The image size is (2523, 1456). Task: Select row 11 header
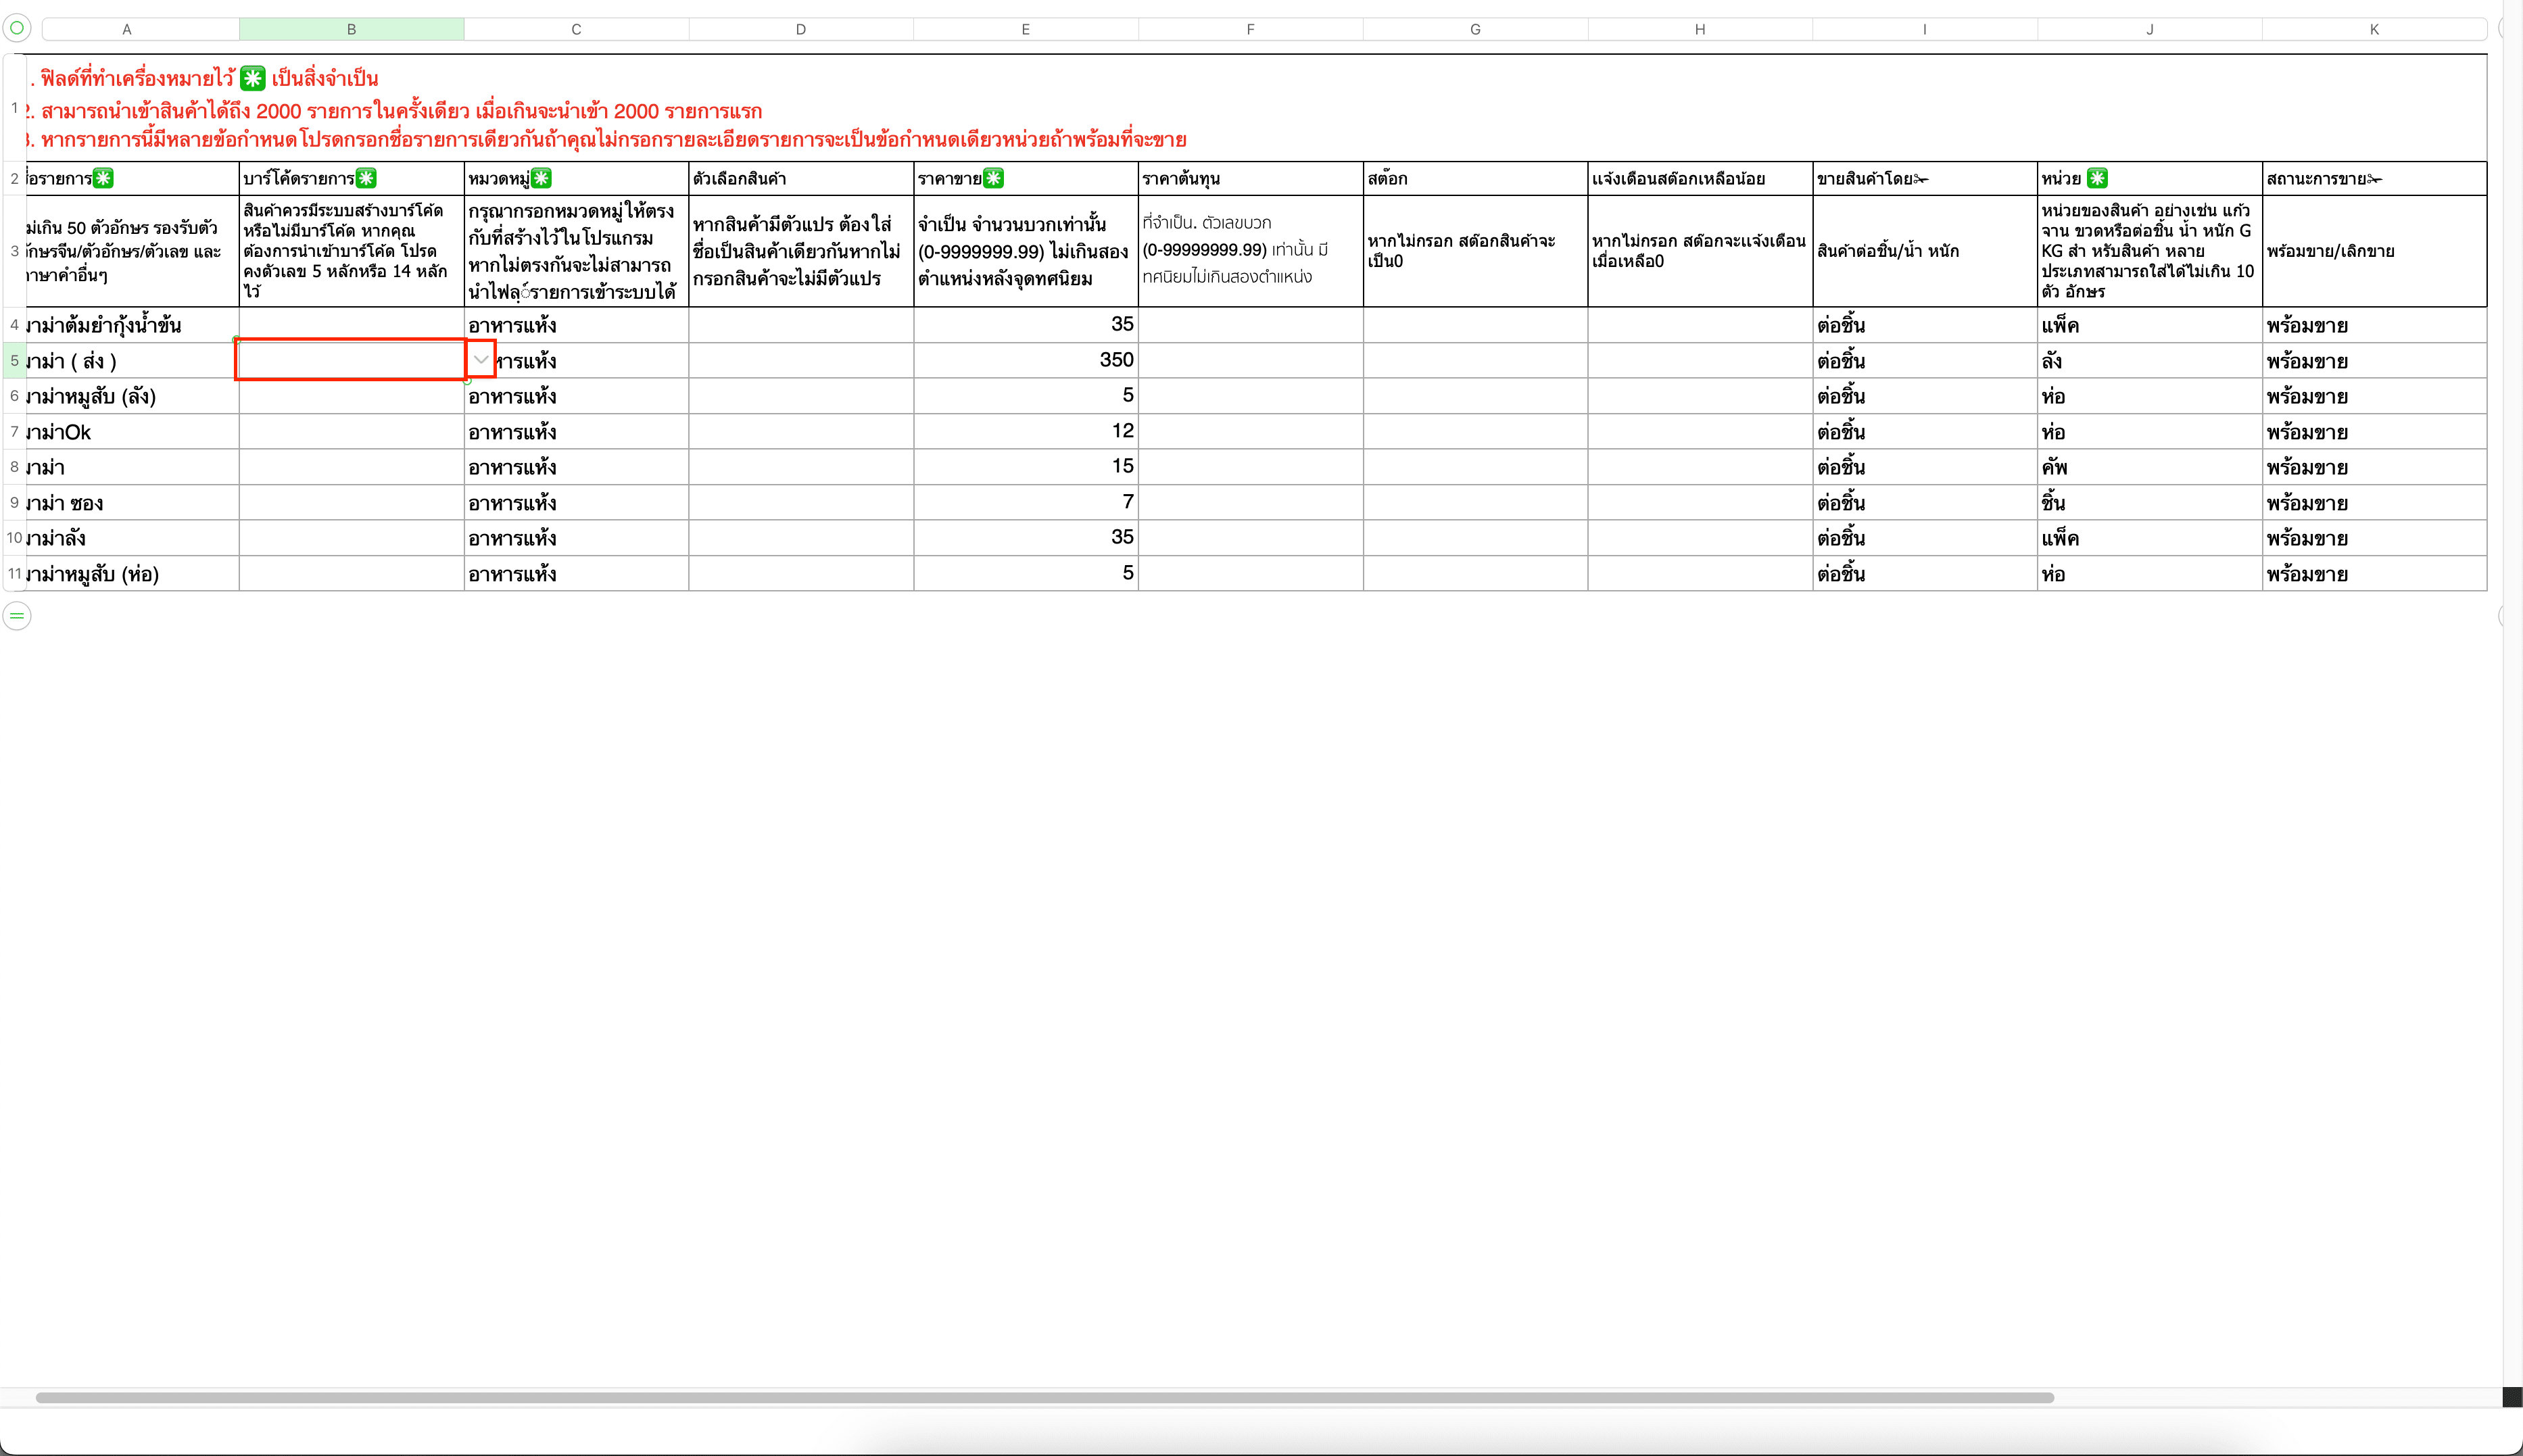[x=14, y=574]
